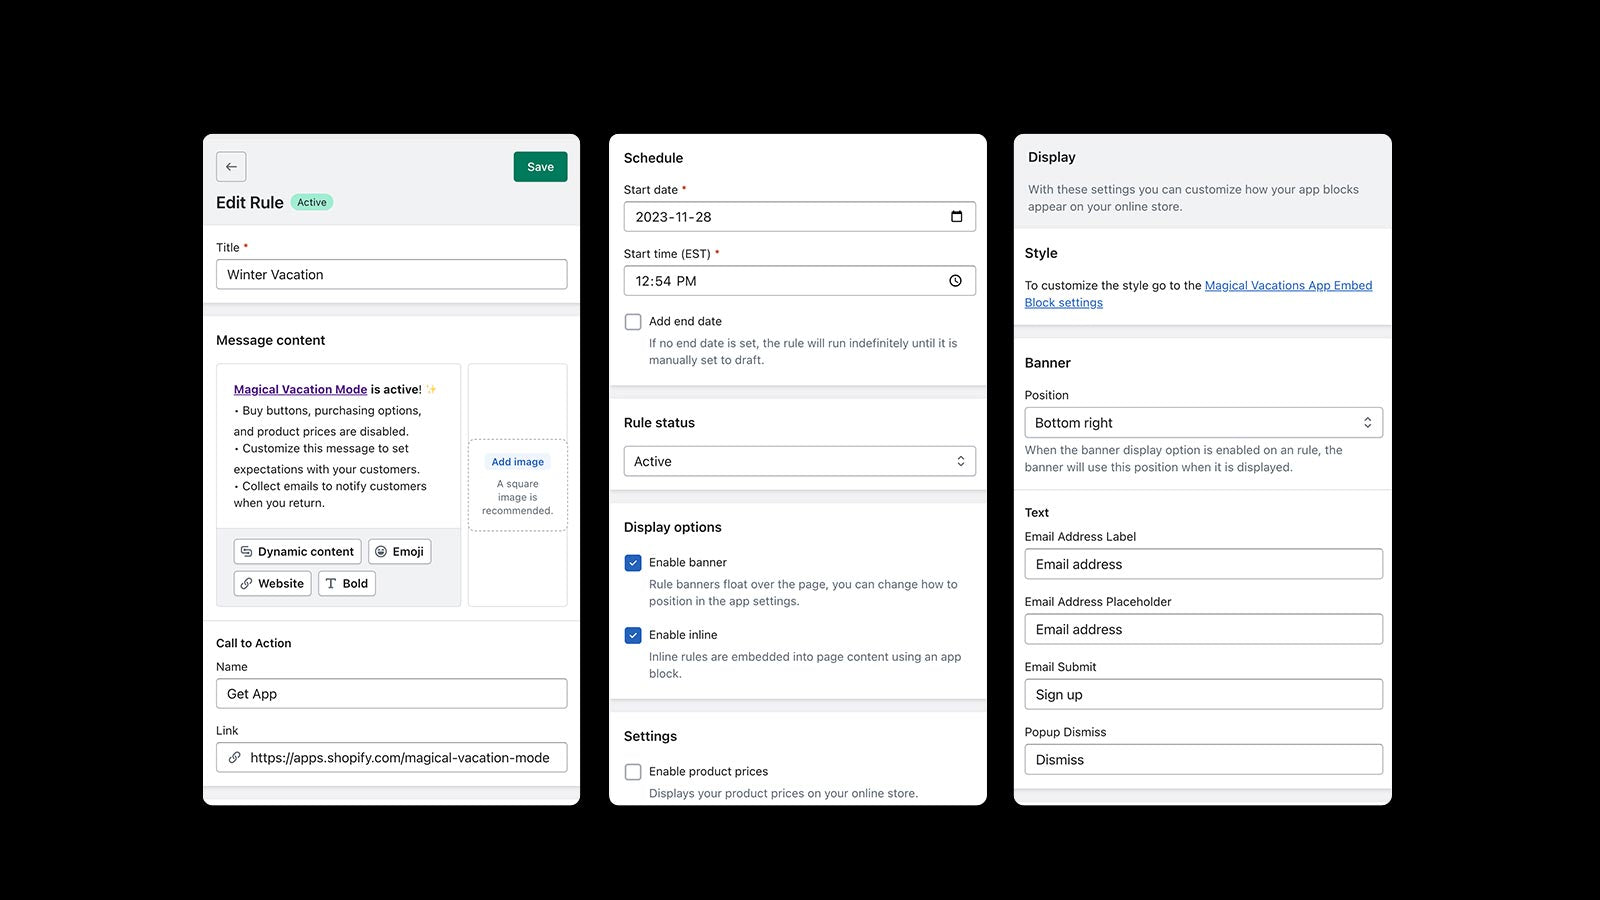Click the Magical Vacation Mode link
Viewport: 1600px width, 900px height.
click(x=298, y=389)
